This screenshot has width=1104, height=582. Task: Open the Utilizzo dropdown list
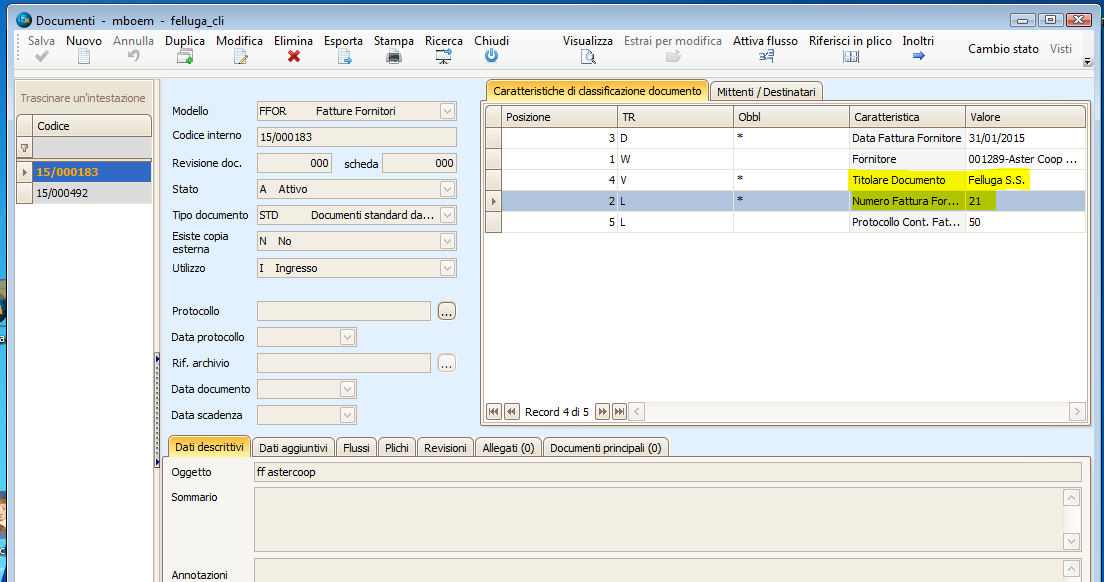click(x=447, y=267)
